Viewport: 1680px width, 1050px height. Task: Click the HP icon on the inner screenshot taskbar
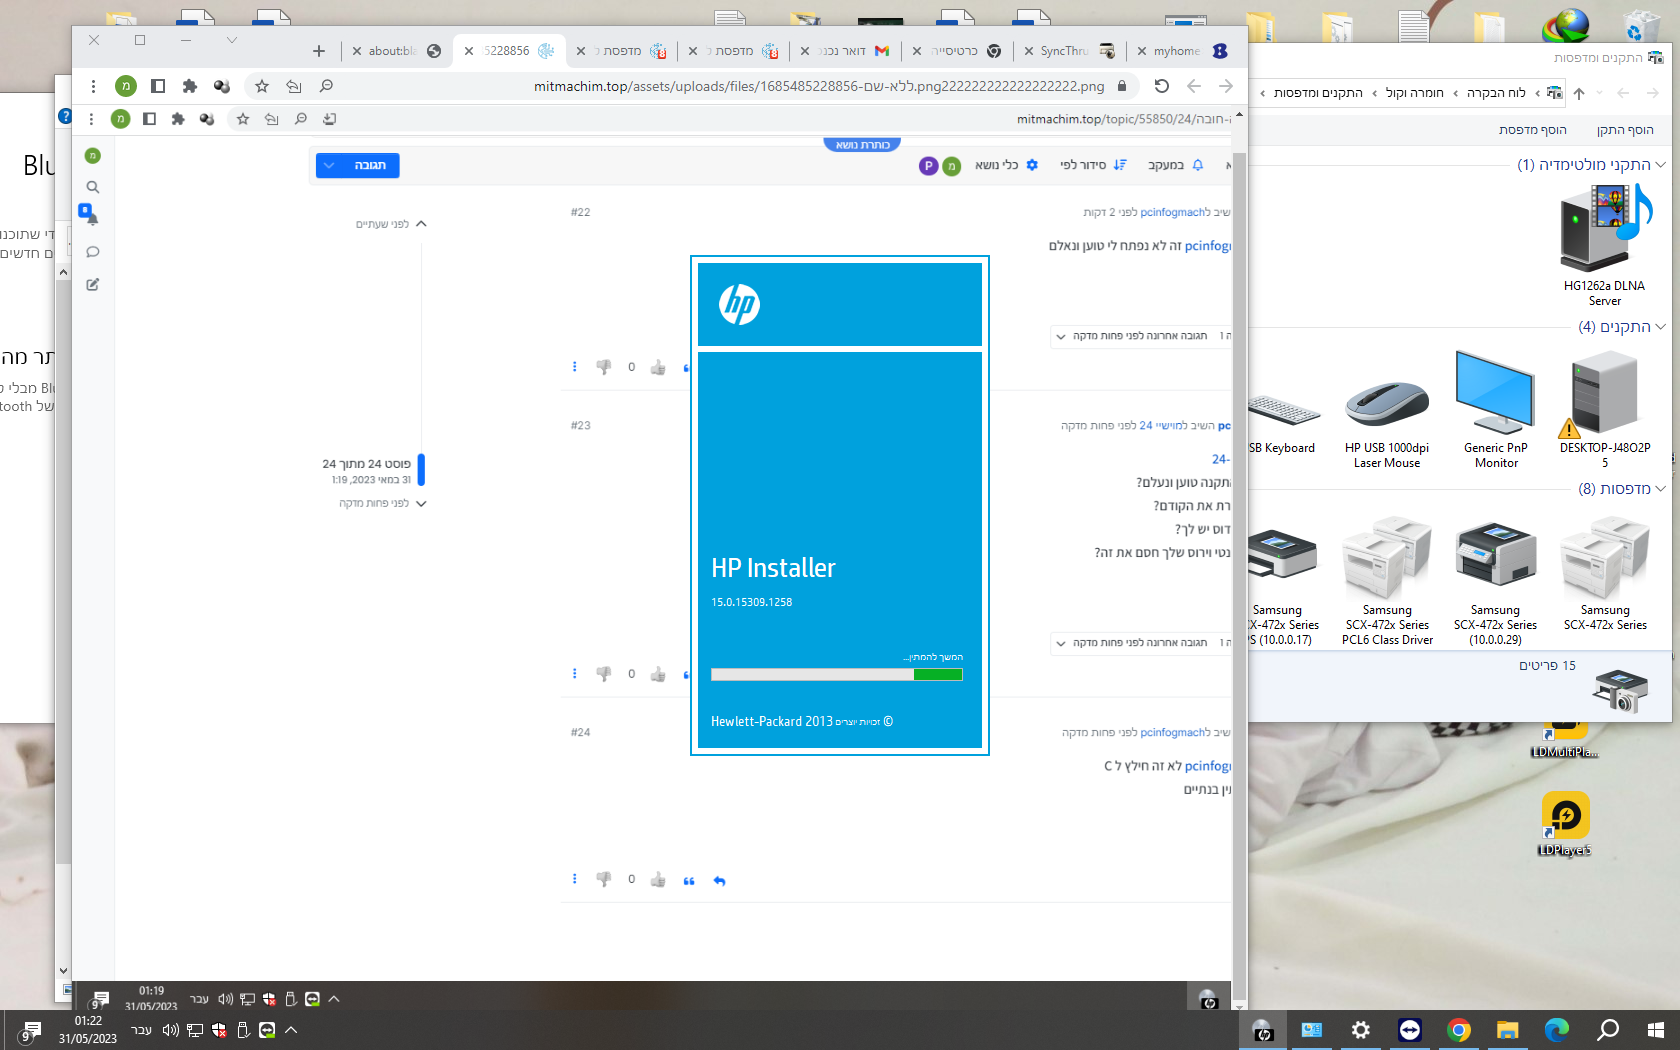[x=1208, y=999]
